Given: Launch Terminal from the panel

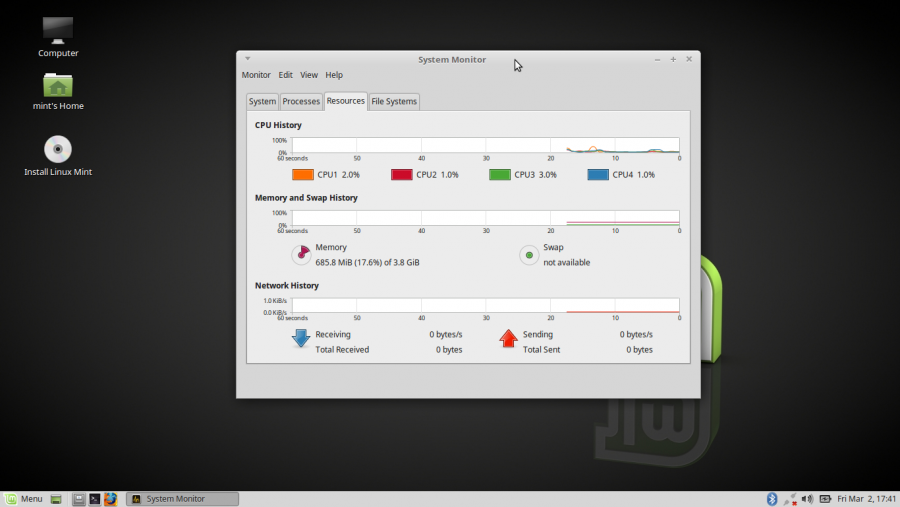Looking at the screenshot, I should (95, 499).
